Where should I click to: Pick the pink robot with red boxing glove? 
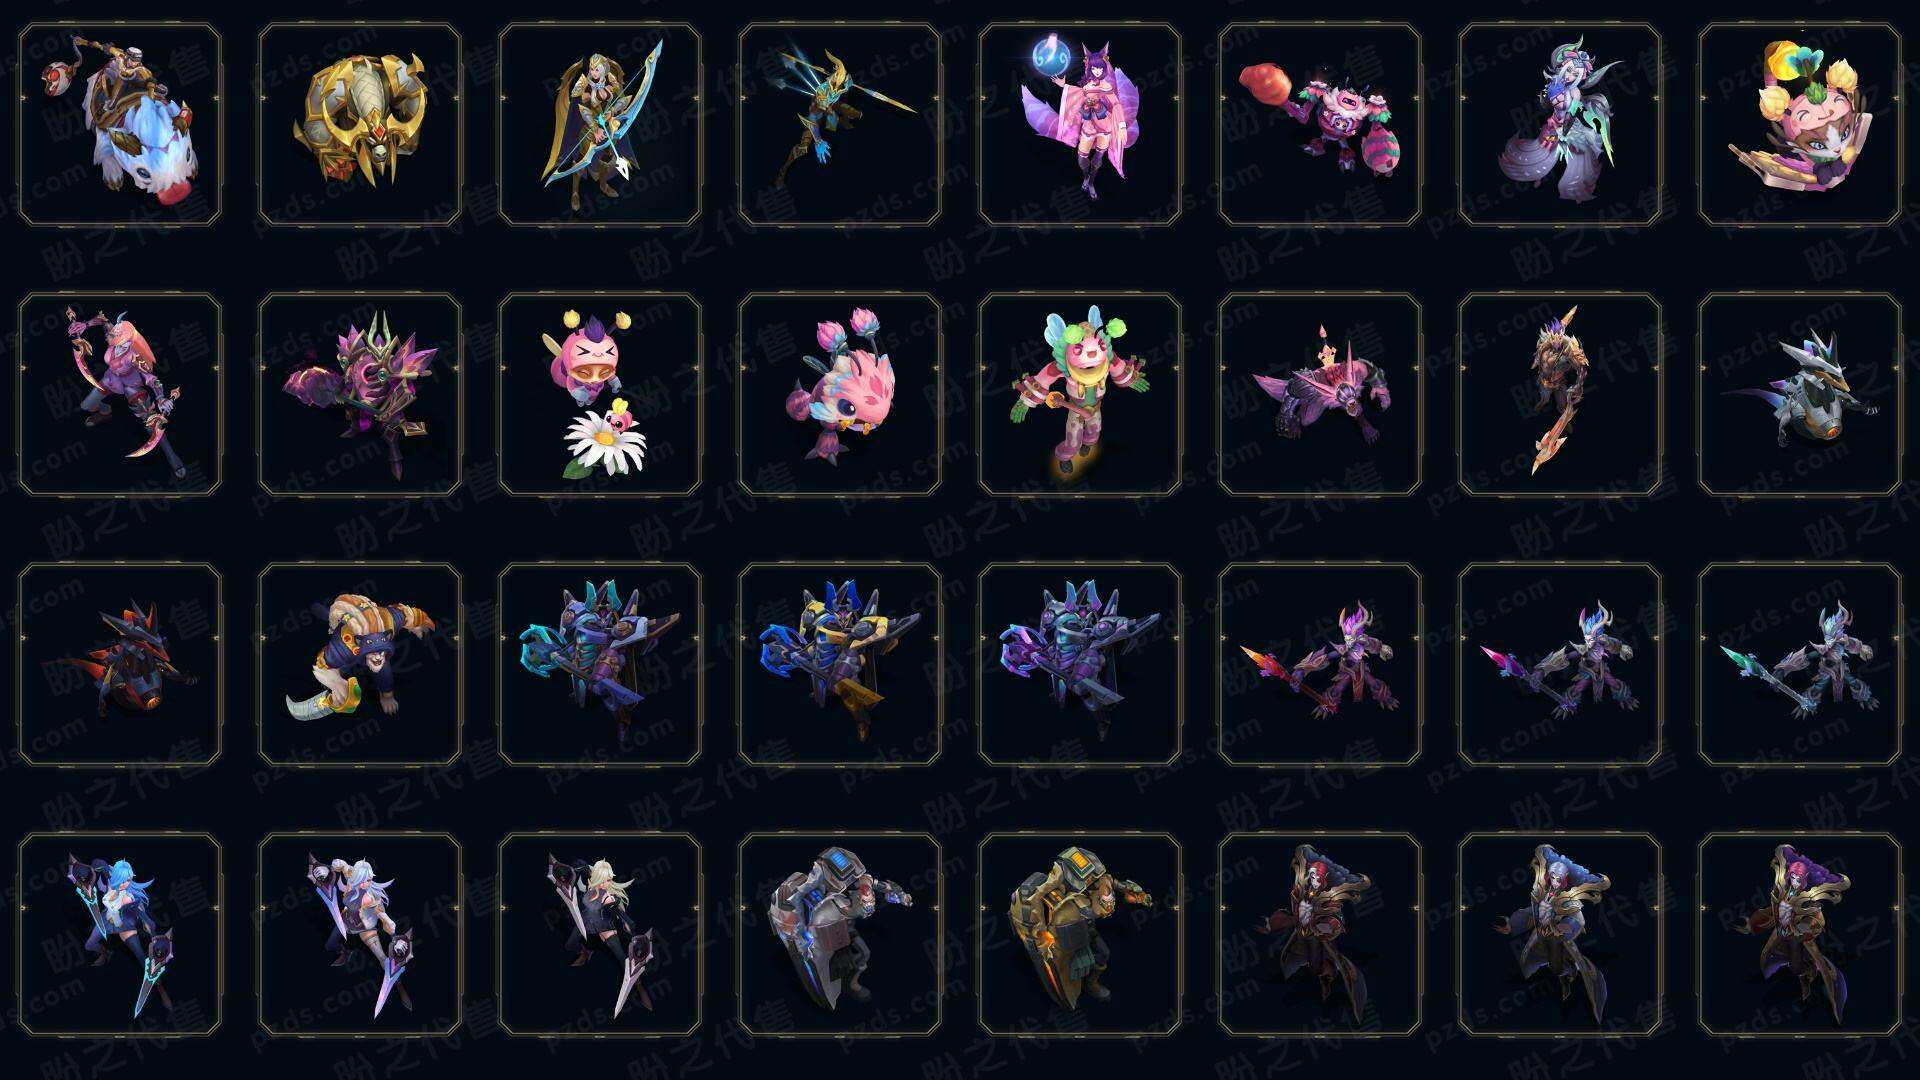coord(1320,125)
